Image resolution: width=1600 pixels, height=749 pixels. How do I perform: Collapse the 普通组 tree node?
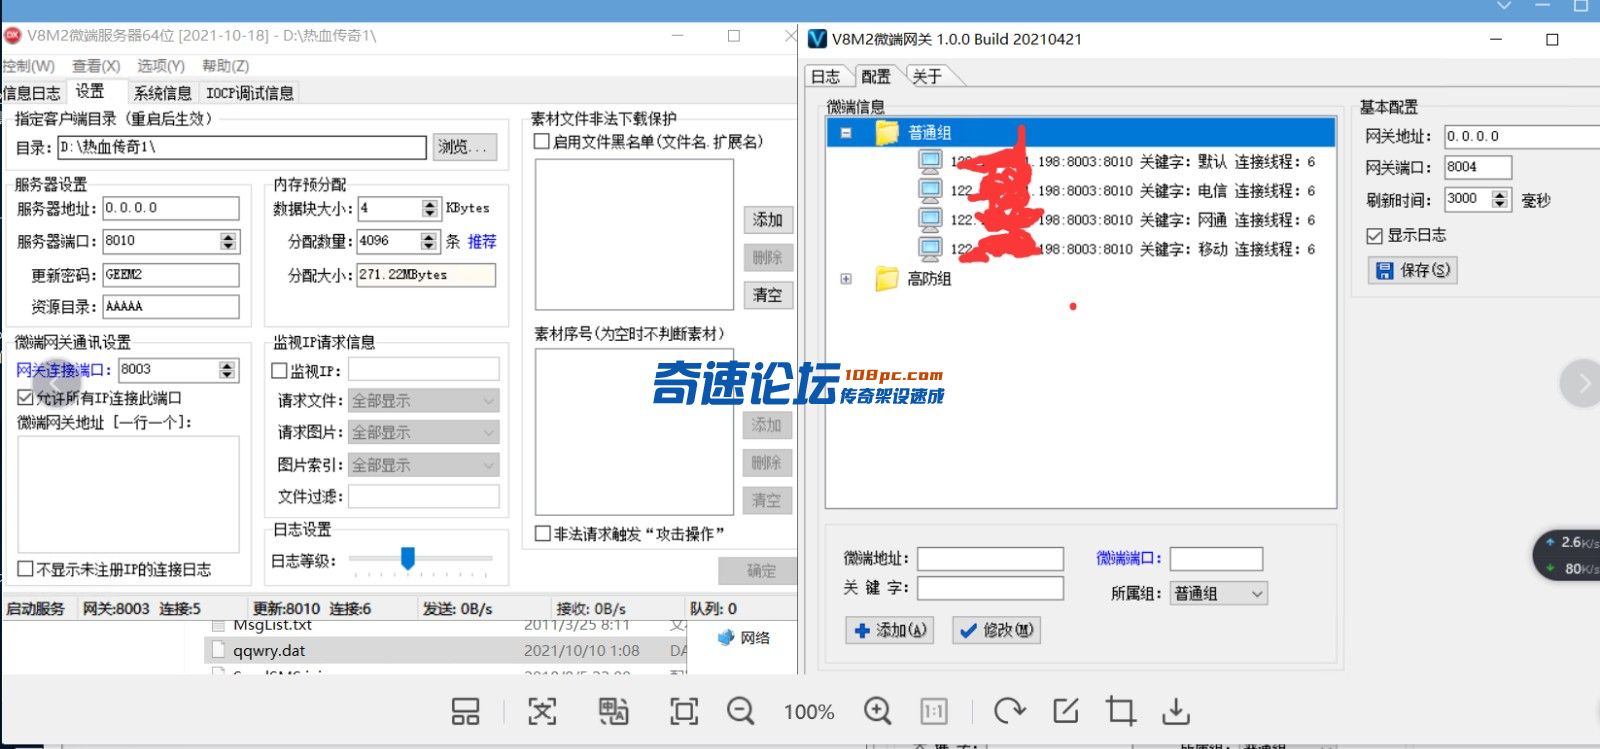pyautogui.click(x=846, y=133)
